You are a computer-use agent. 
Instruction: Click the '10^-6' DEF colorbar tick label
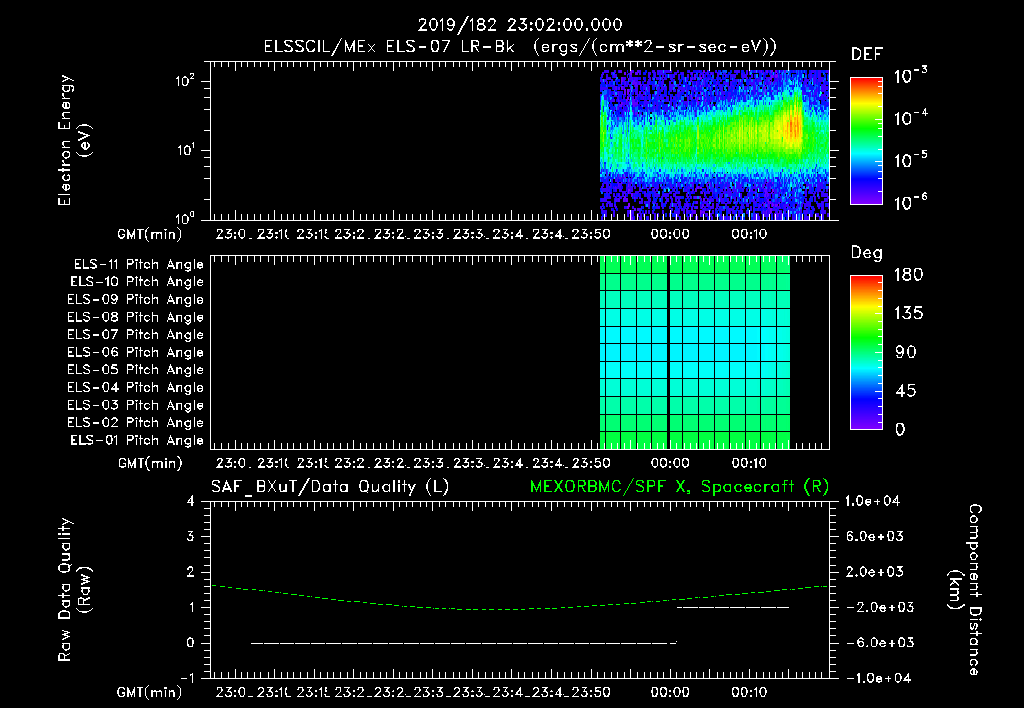coord(910,202)
